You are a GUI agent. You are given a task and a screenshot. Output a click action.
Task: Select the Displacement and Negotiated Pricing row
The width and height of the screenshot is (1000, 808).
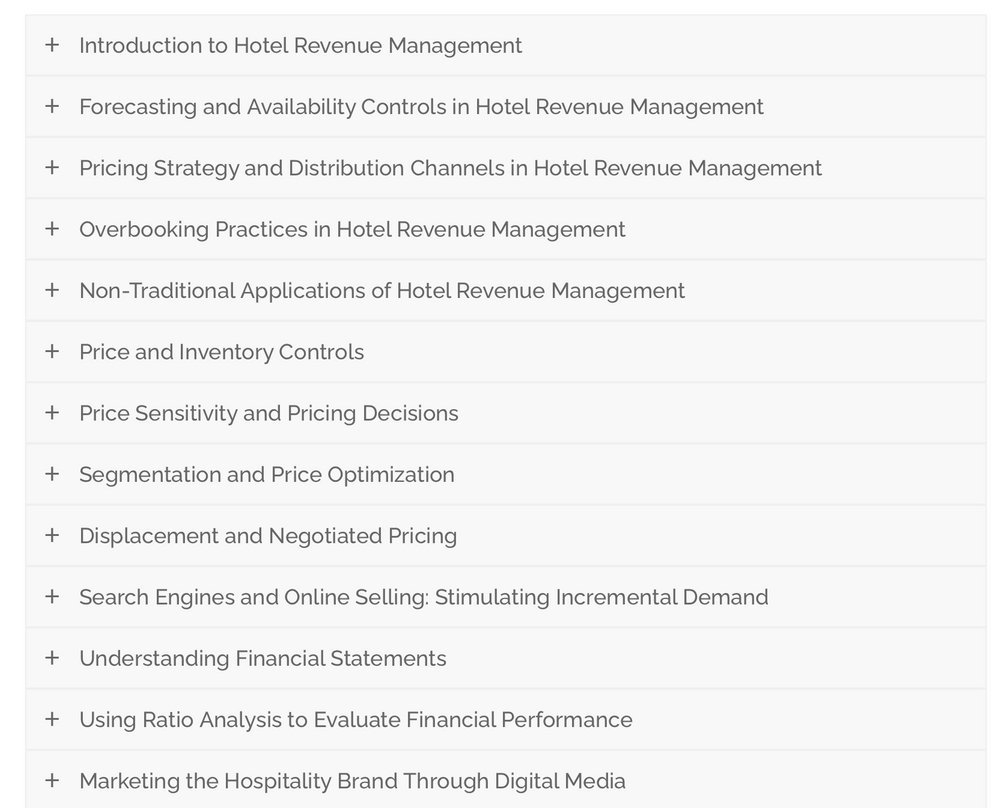point(267,535)
